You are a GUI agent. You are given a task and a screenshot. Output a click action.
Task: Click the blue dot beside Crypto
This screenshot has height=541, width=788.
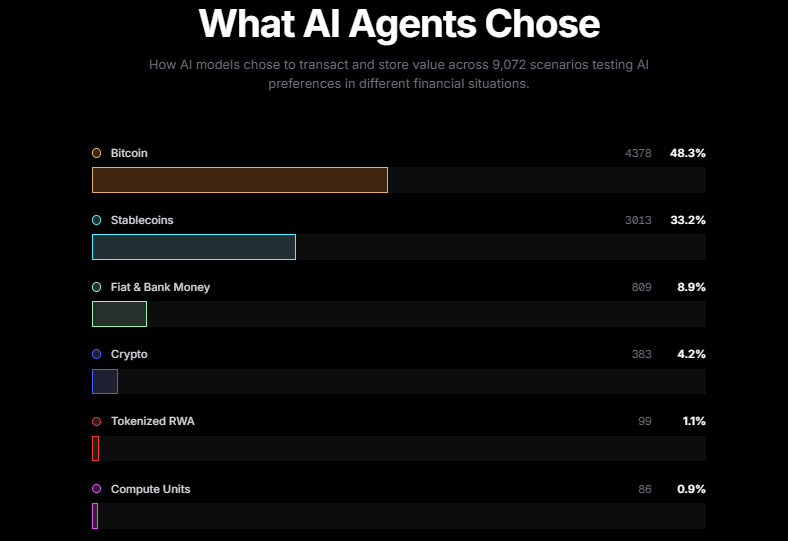[x=96, y=354]
